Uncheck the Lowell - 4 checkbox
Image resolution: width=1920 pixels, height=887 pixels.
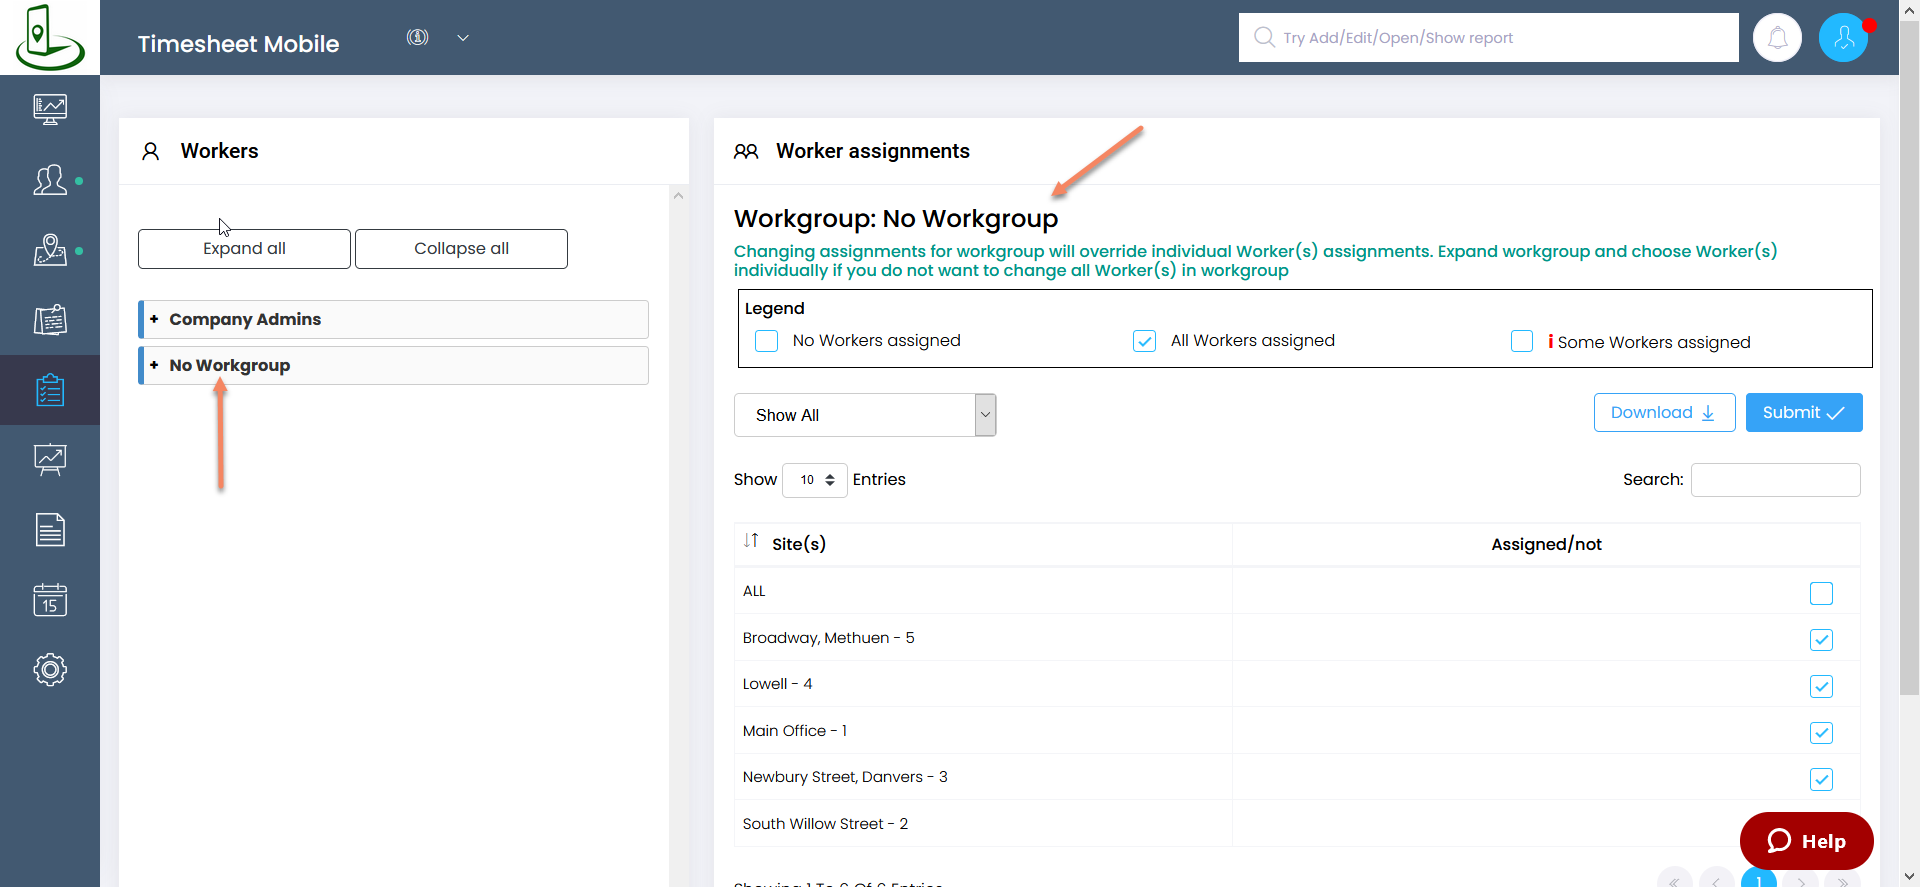point(1821,686)
